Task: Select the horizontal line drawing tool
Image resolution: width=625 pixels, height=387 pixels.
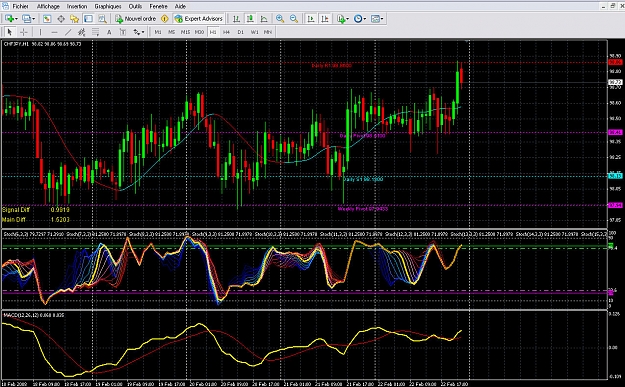Action: (x=54, y=32)
